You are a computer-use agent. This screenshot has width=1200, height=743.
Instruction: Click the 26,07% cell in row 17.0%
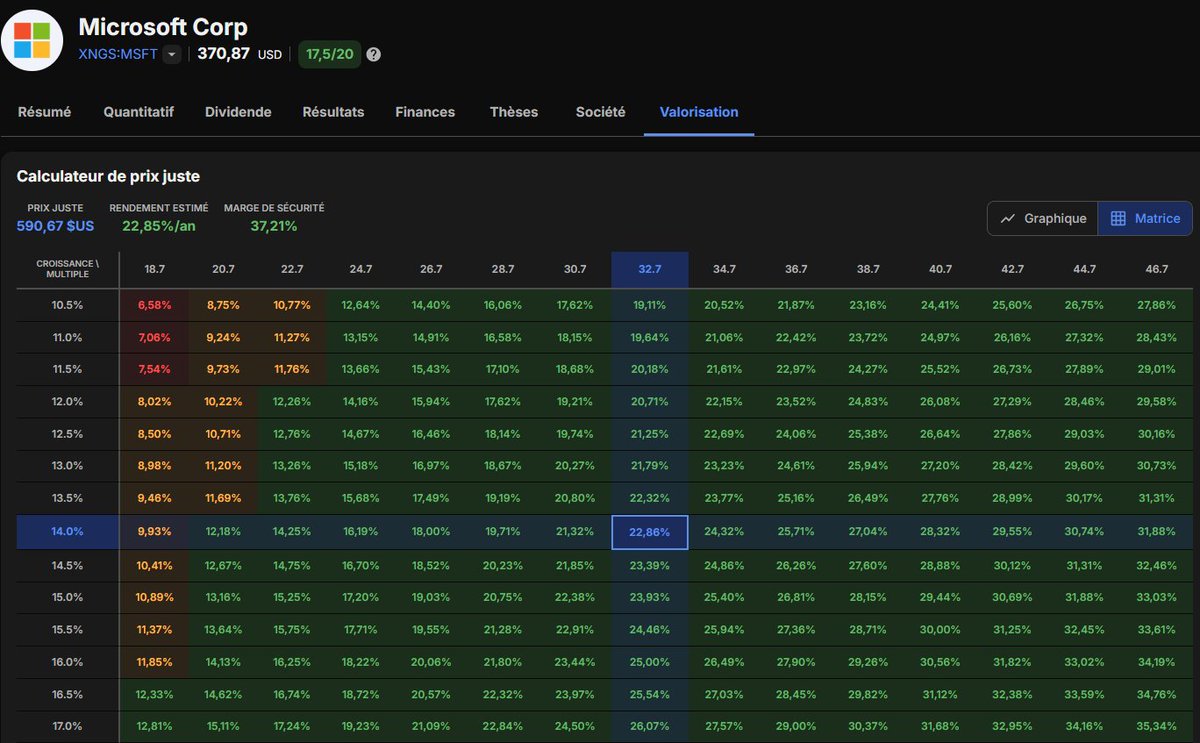pyautogui.click(x=650, y=726)
